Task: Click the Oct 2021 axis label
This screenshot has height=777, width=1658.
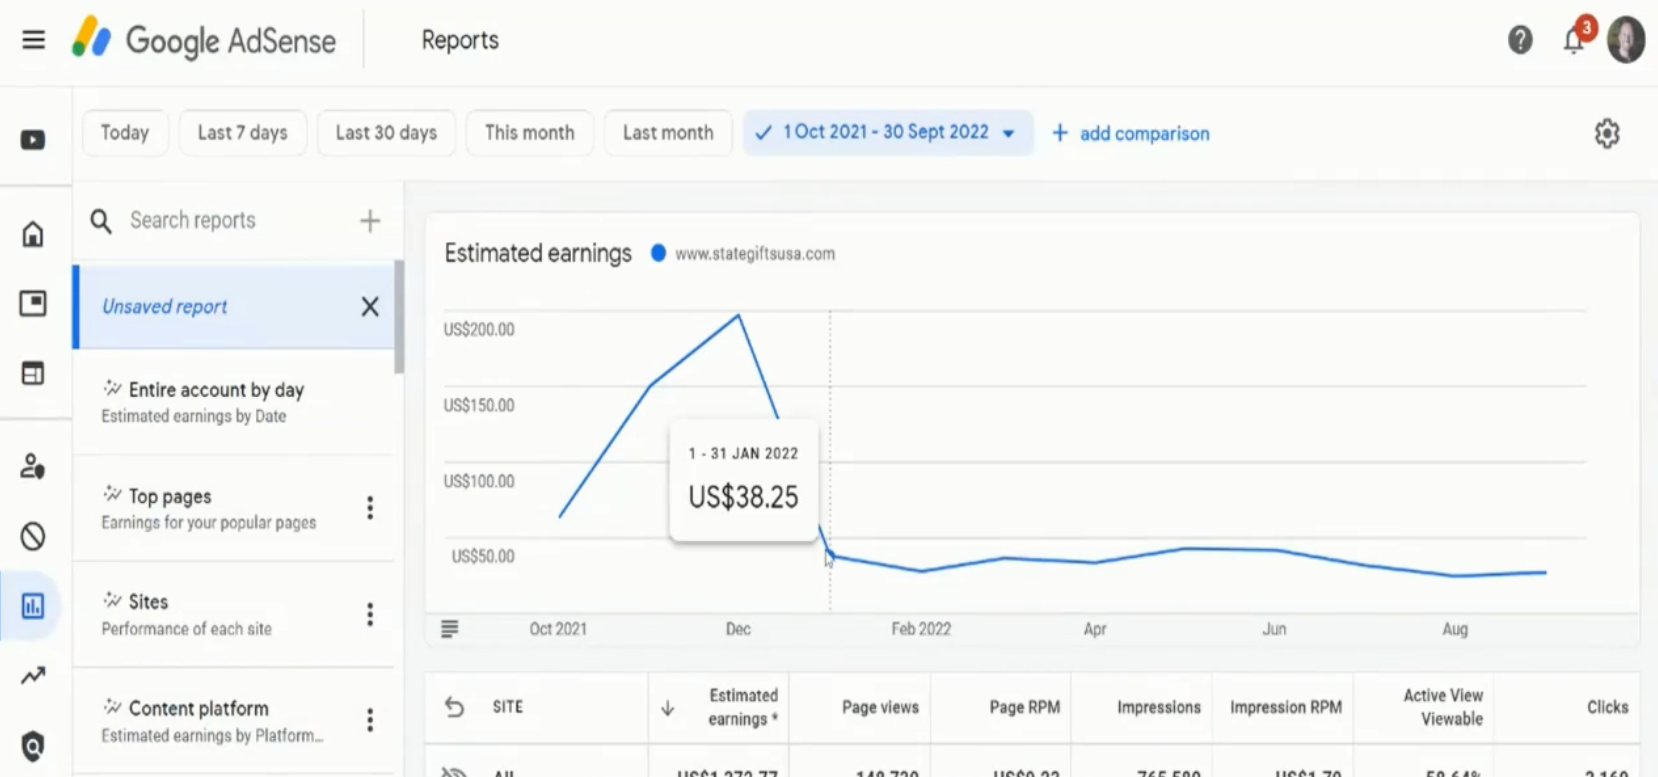Action: point(558,629)
